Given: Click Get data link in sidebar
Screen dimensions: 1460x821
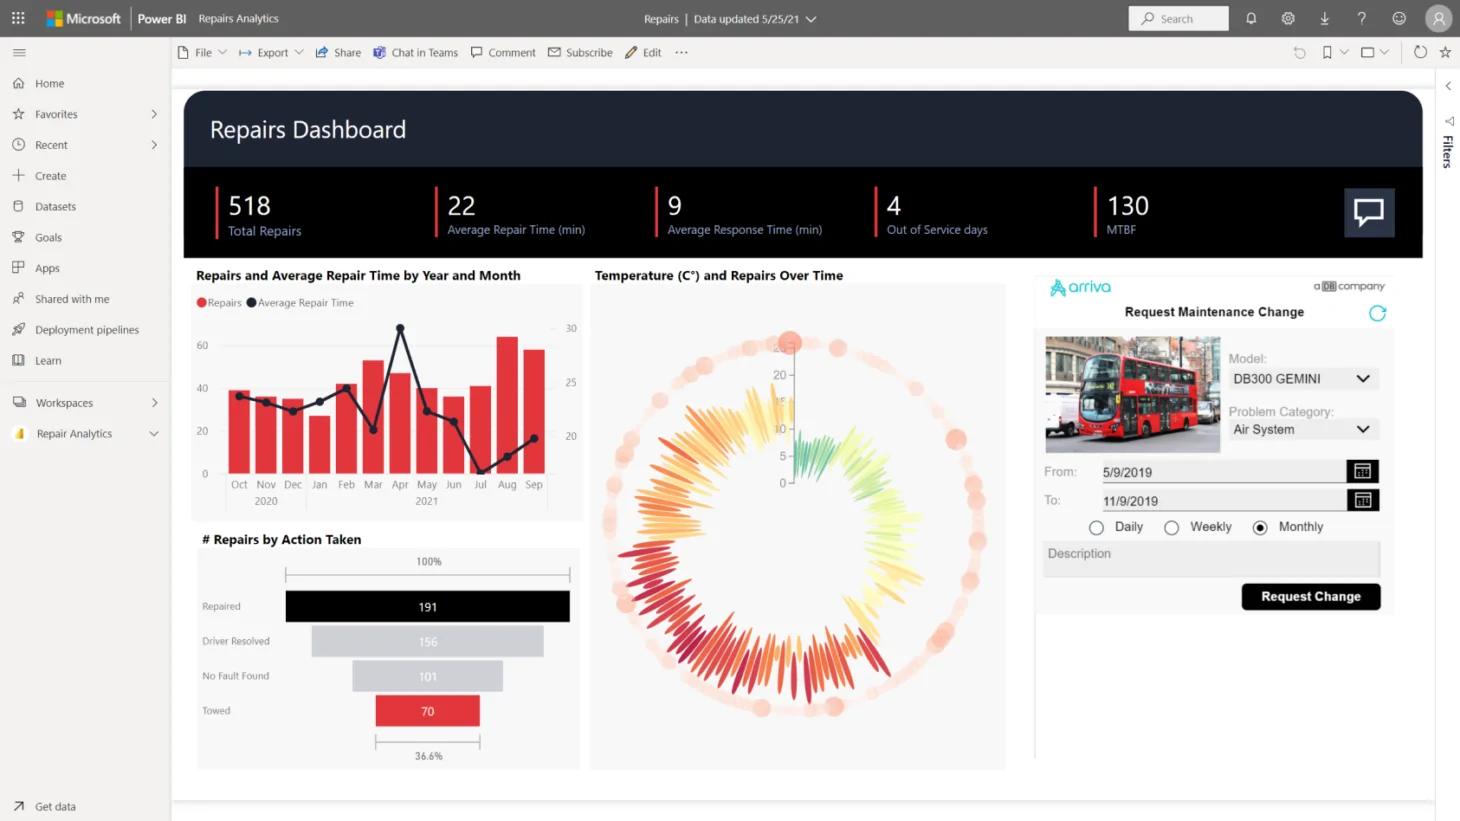Looking at the screenshot, I should [x=55, y=806].
